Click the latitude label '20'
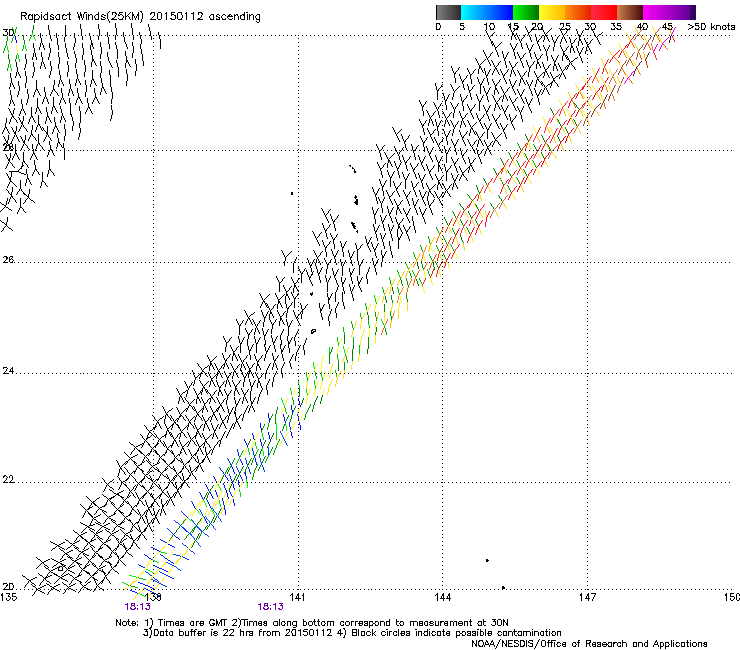This screenshot has width=740, height=650. 8,587
